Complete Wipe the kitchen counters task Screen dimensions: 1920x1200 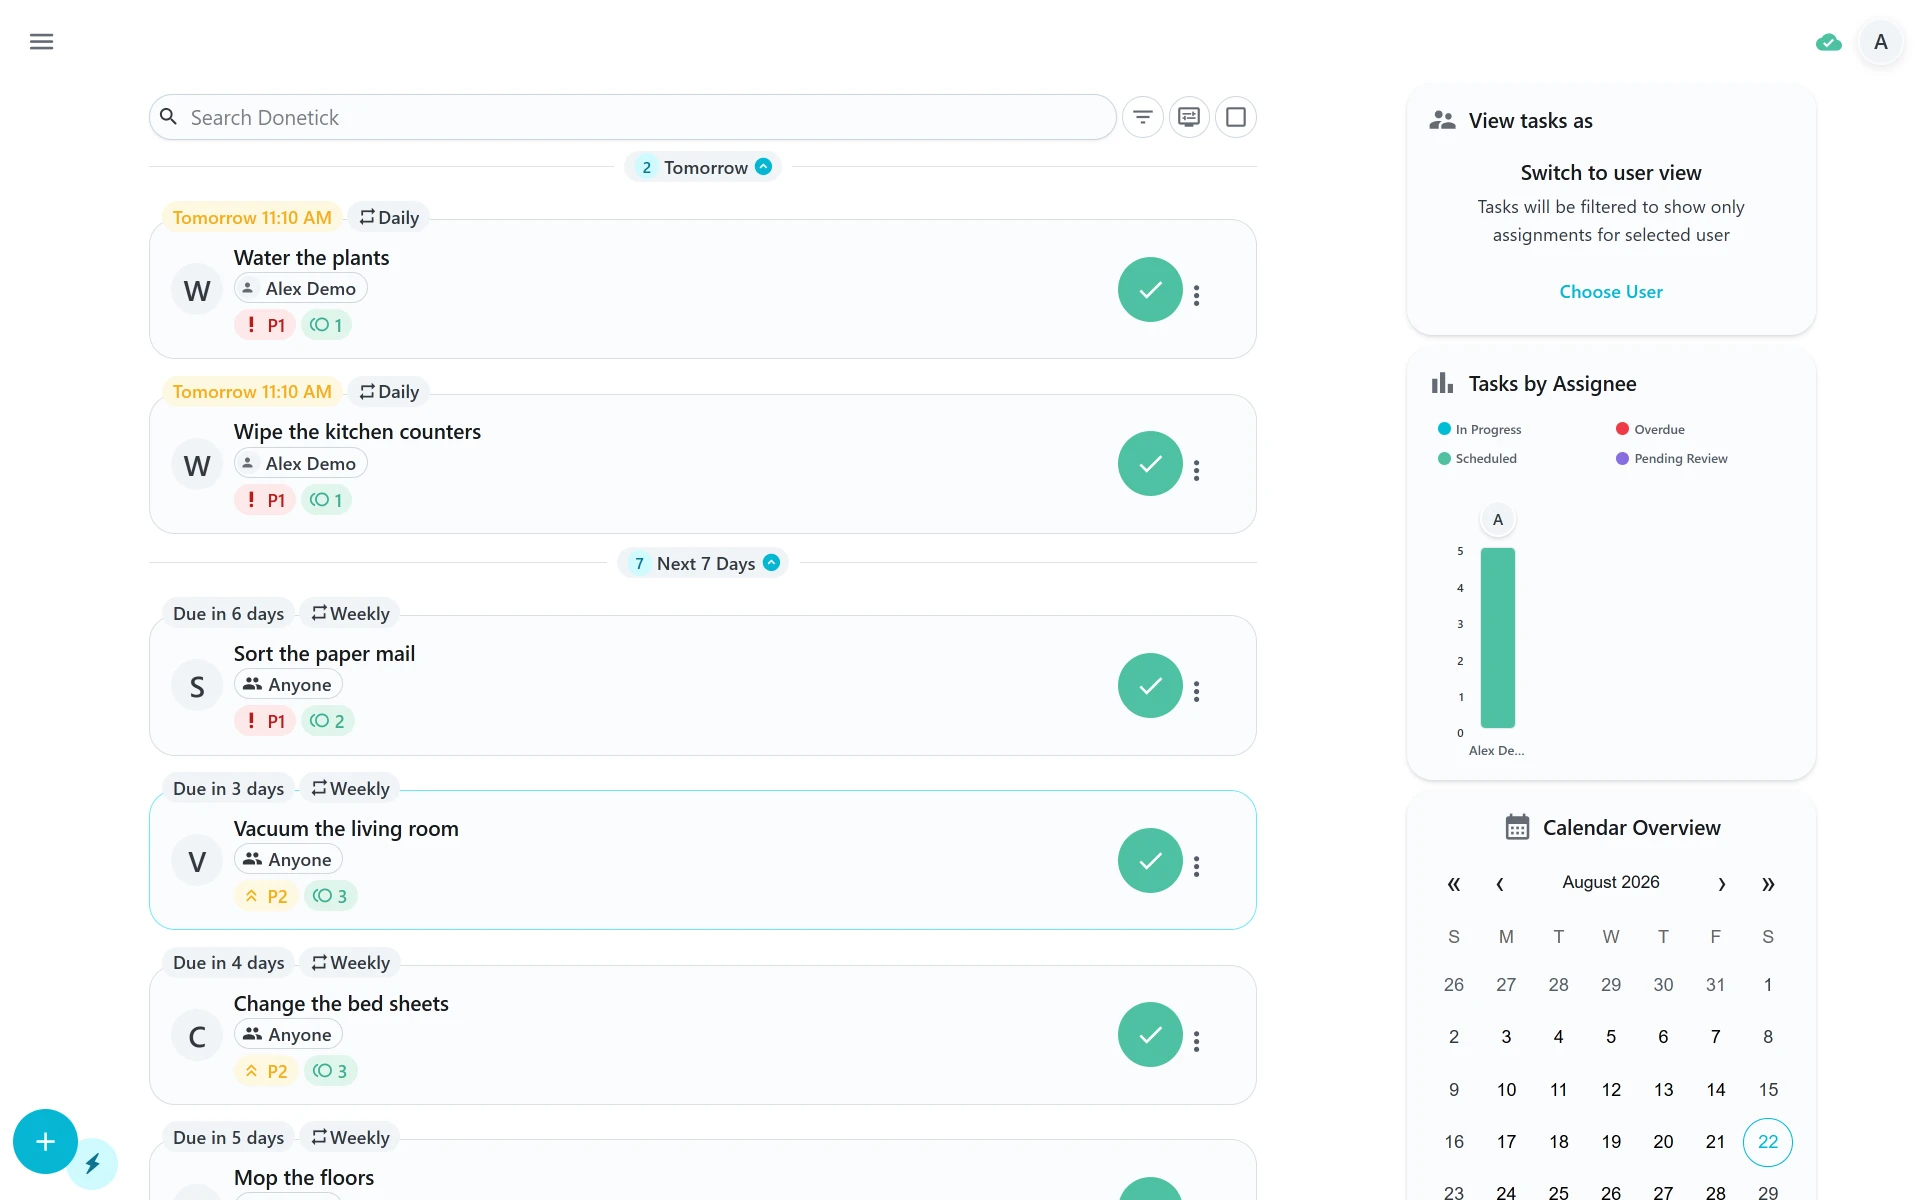tap(1150, 464)
